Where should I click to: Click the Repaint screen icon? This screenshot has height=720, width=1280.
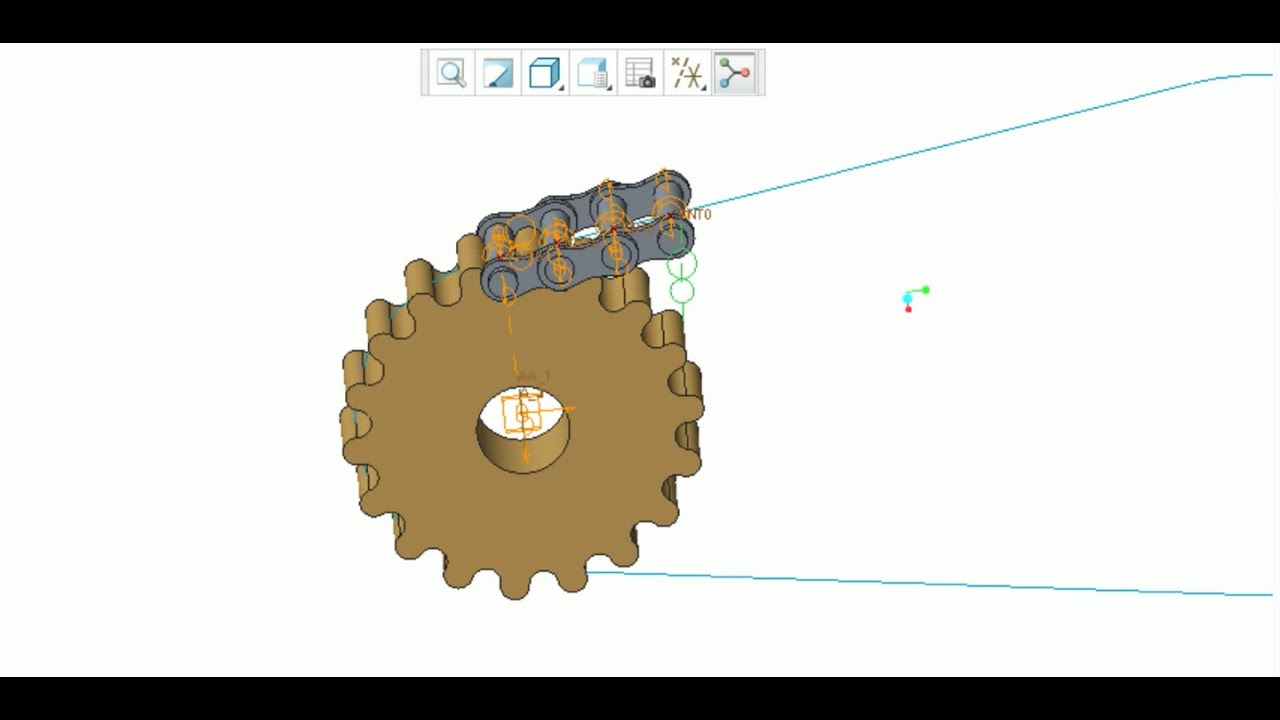click(x=498, y=73)
